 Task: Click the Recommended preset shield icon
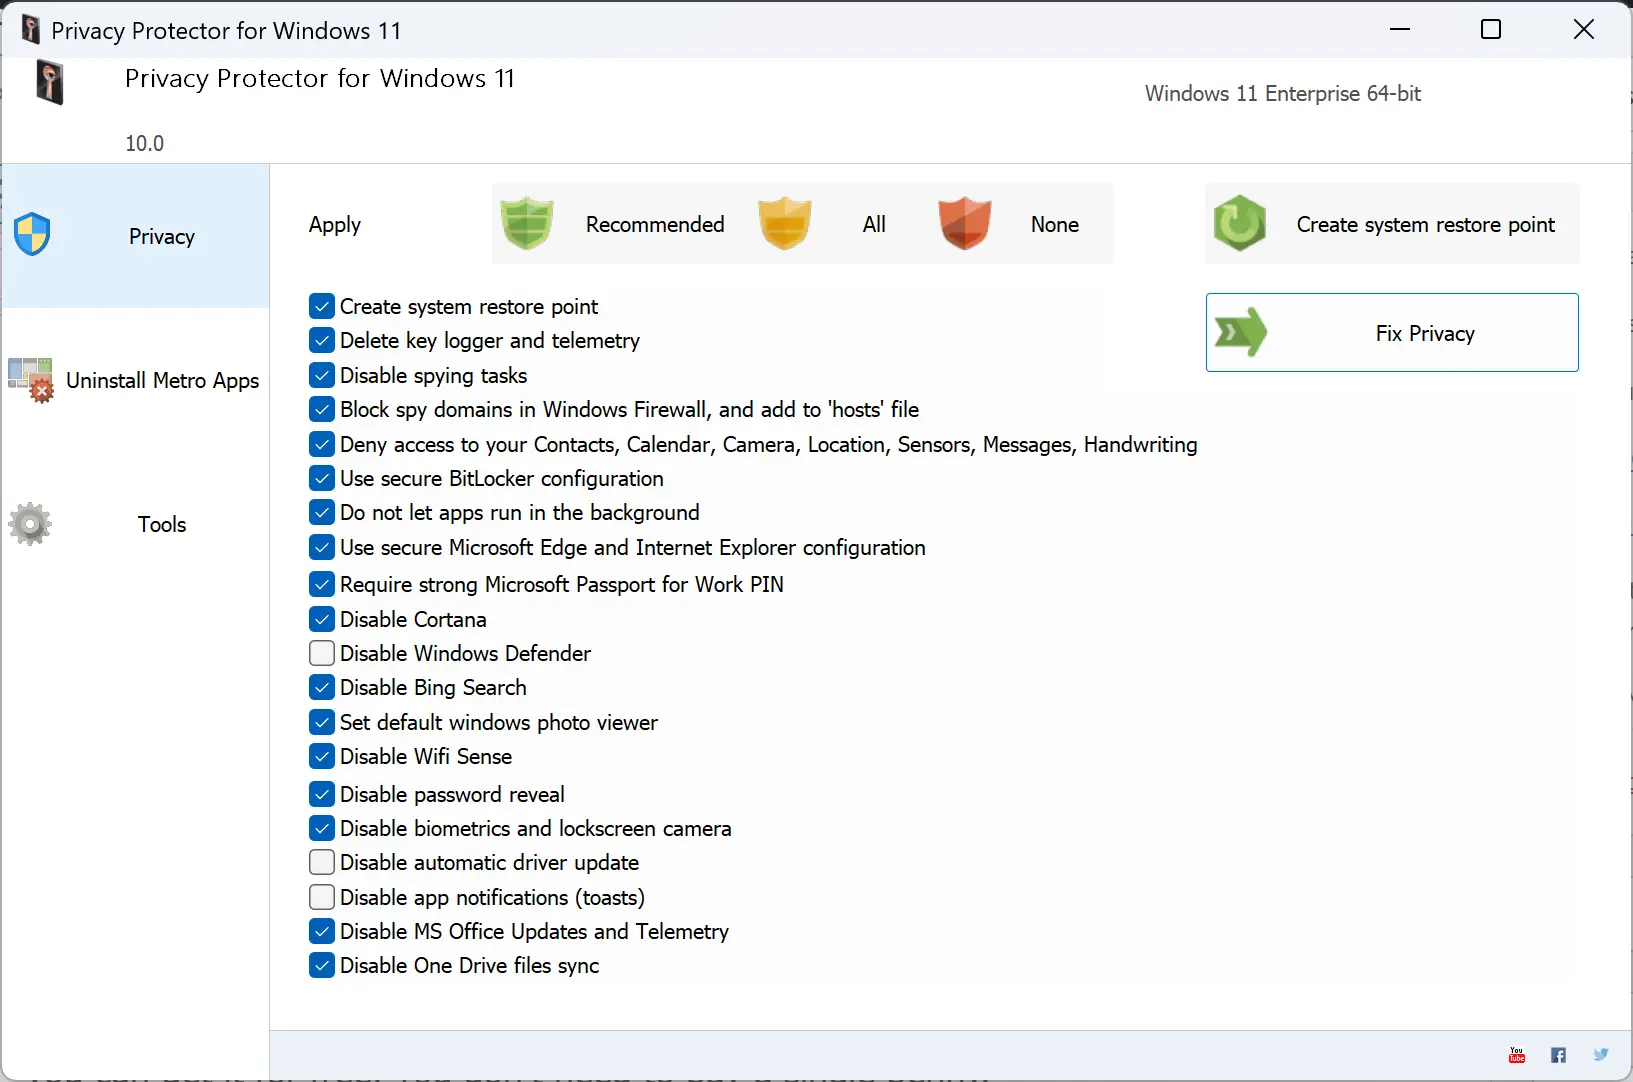(529, 223)
